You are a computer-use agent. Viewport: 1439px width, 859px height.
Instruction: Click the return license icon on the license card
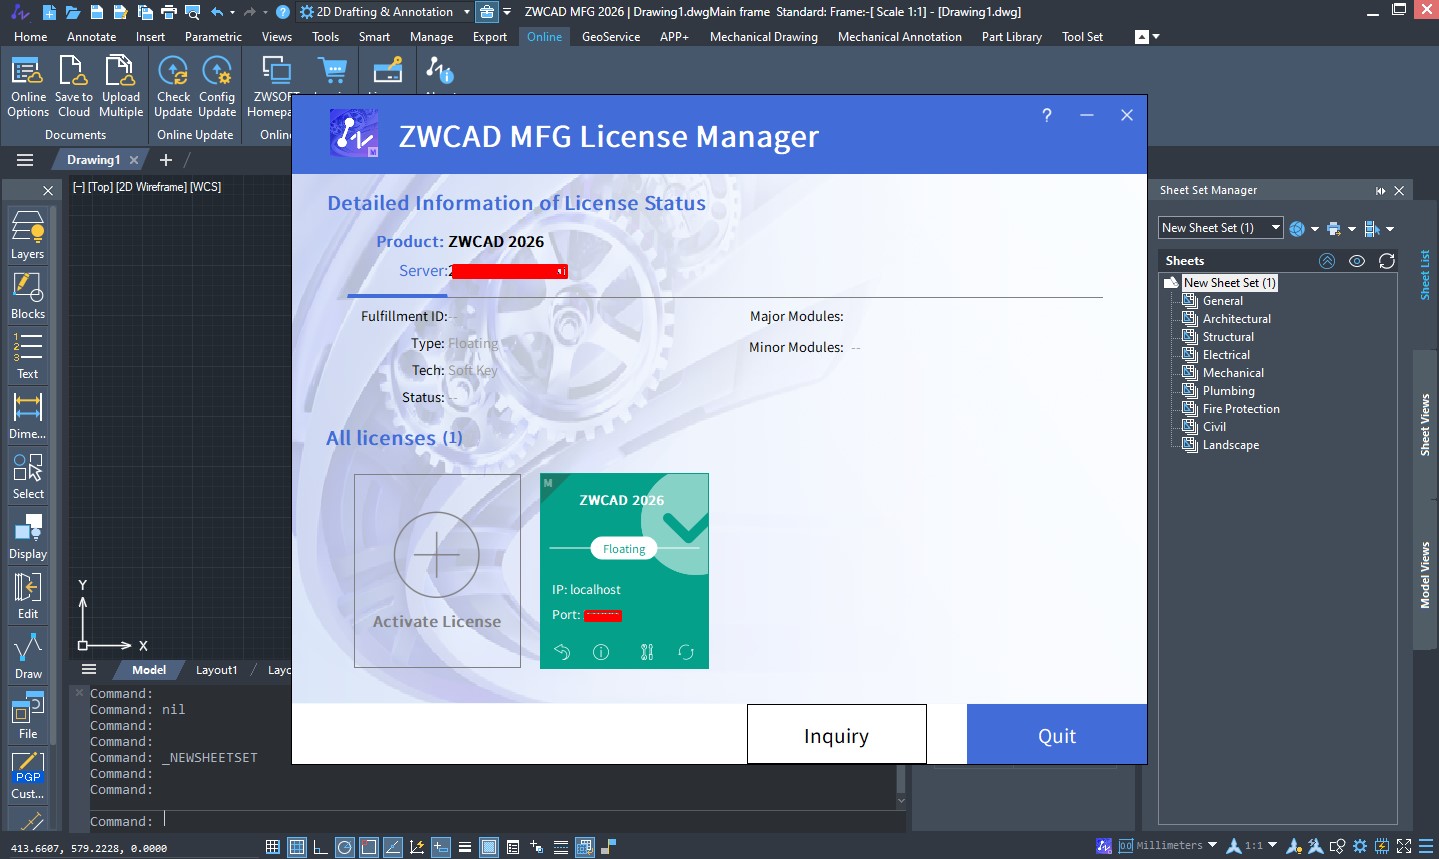[562, 652]
